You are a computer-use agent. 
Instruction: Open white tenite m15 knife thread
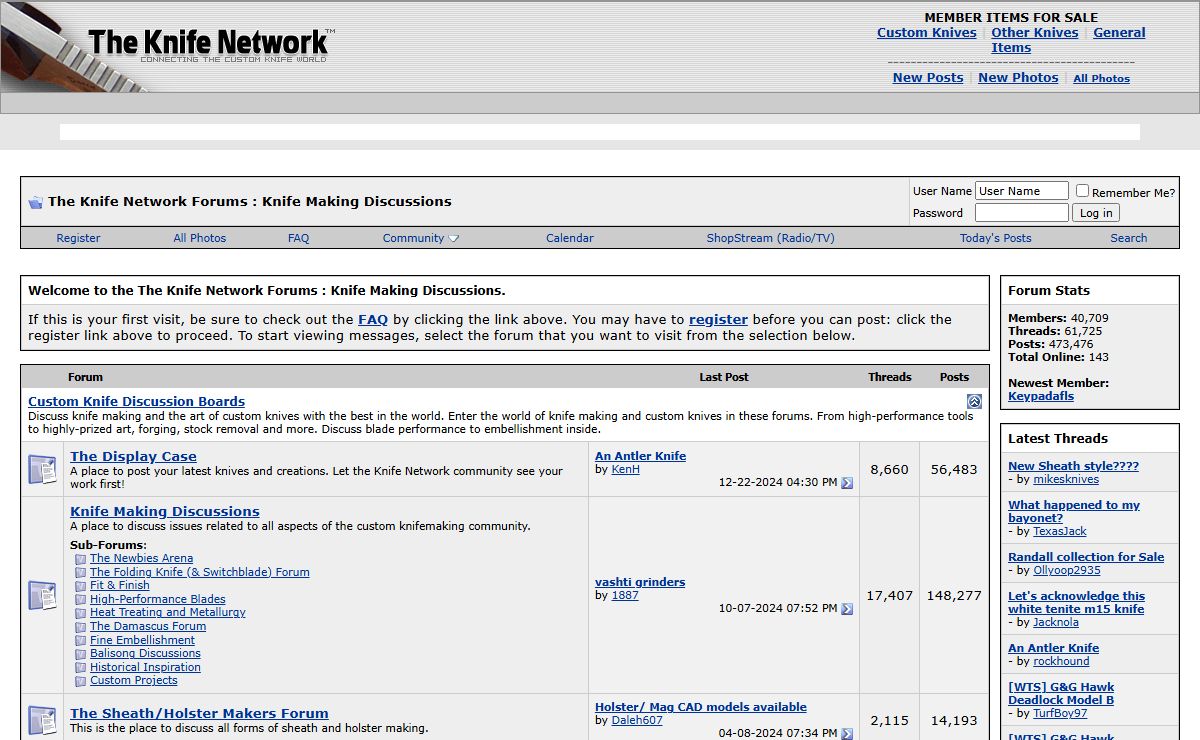[x=1077, y=602]
